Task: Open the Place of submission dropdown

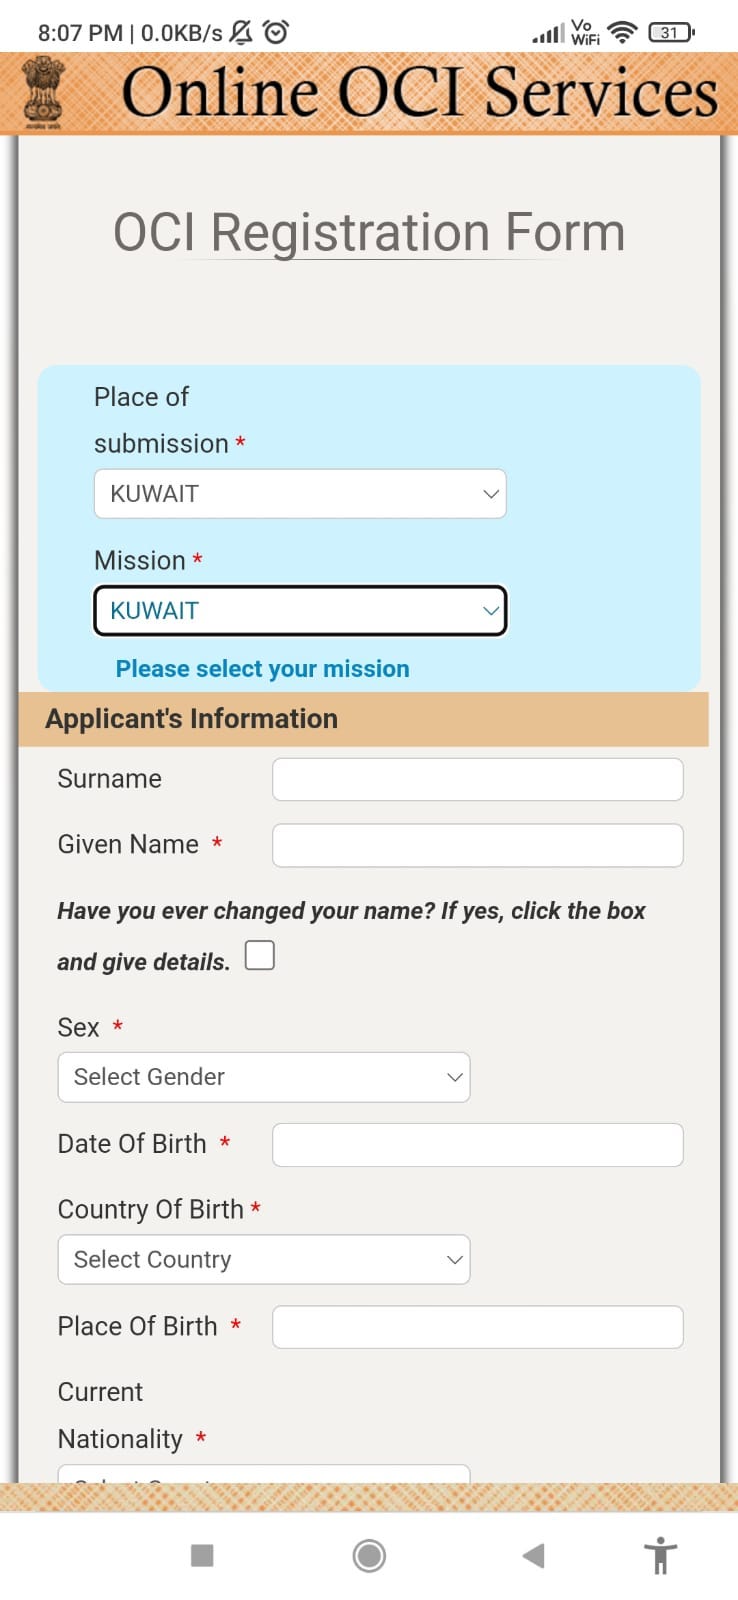Action: point(299,493)
